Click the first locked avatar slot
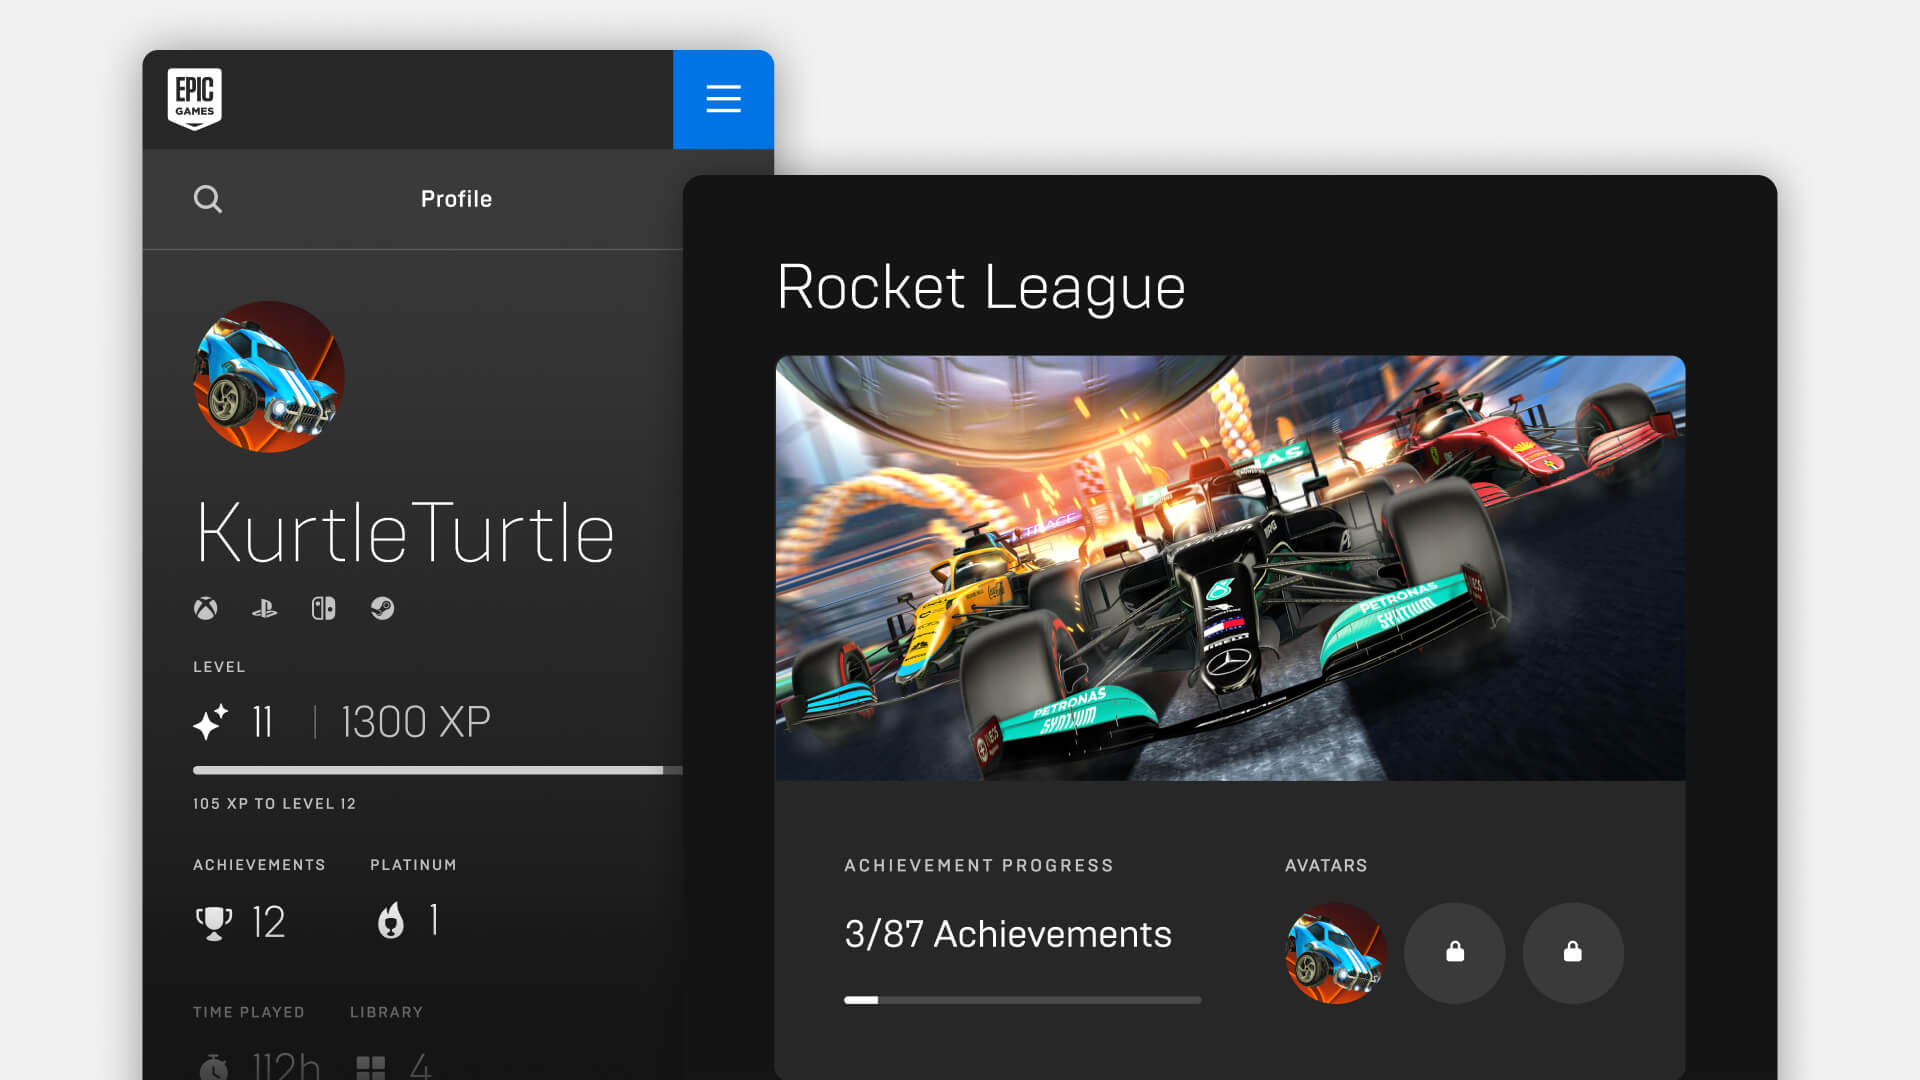This screenshot has width=1920, height=1080. (x=1453, y=952)
